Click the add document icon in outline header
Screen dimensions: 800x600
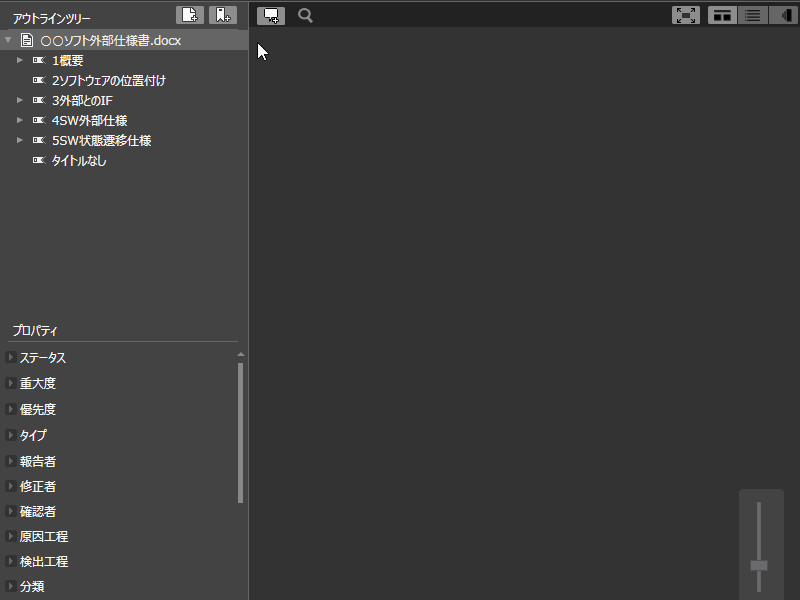coord(190,14)
